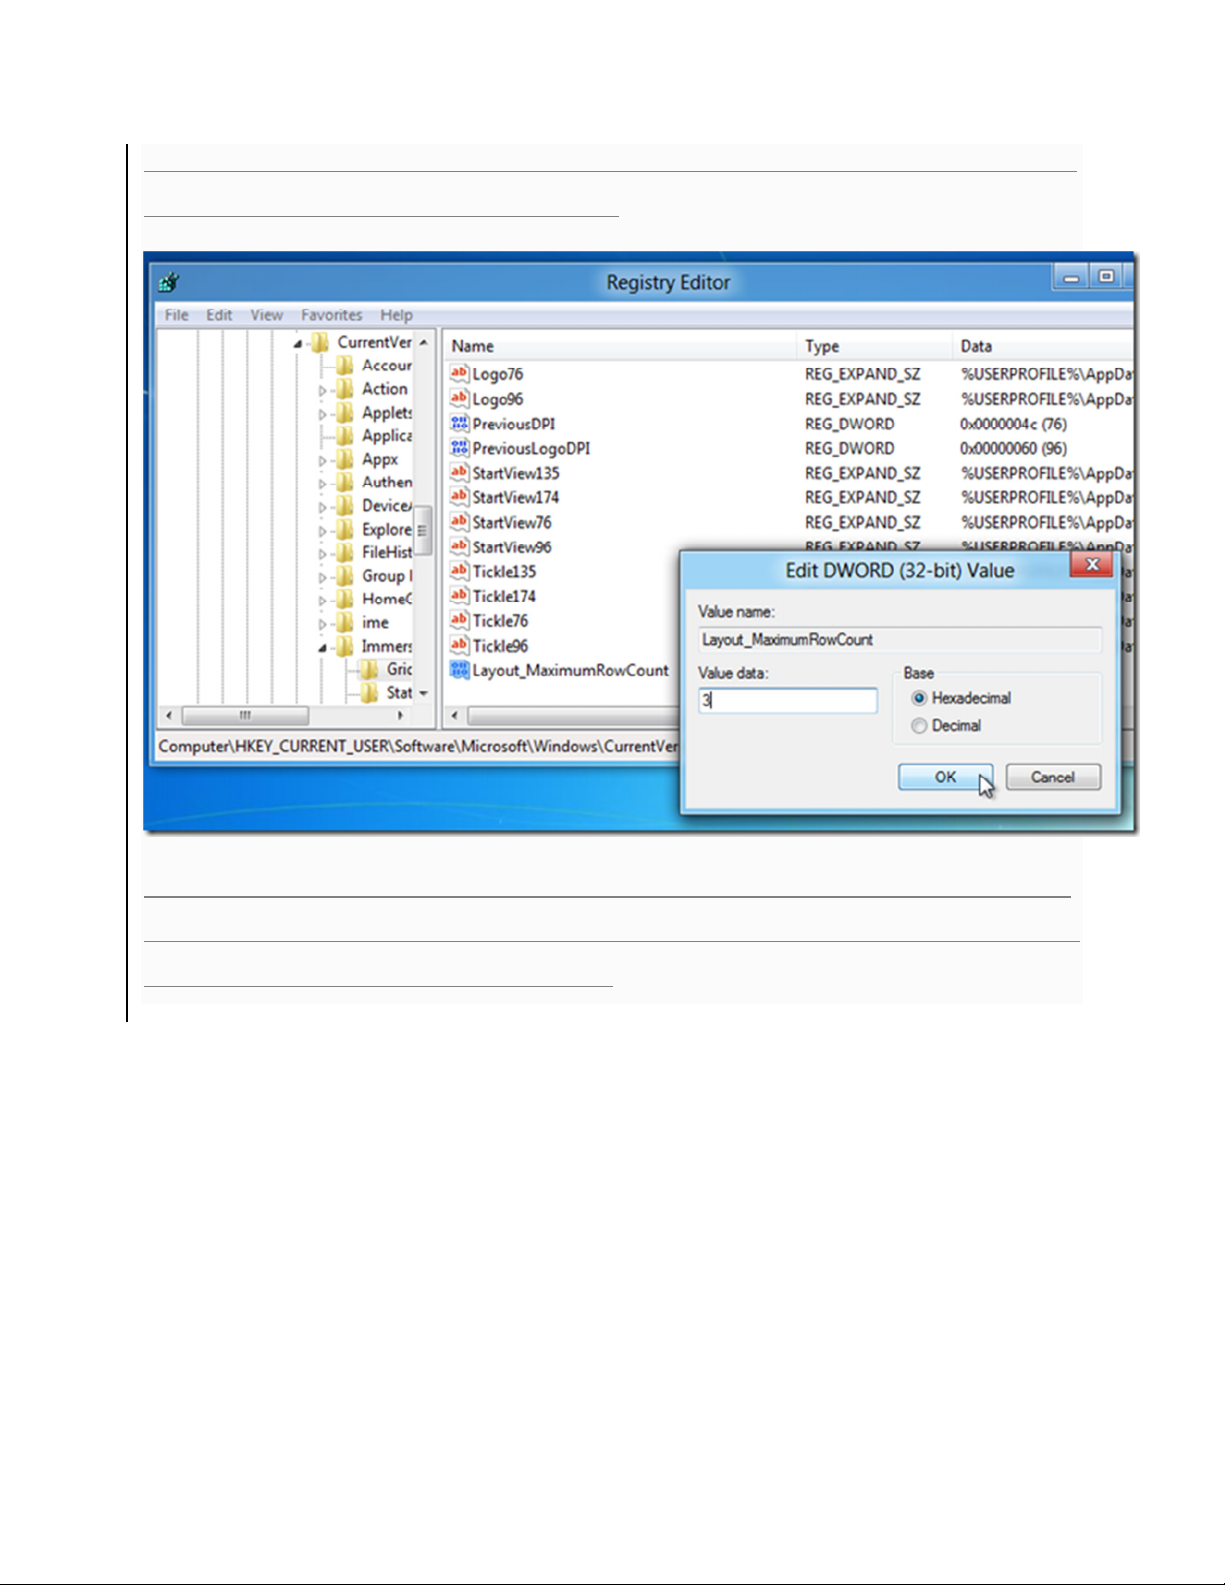The width and height of the screenshot is (1225, 1585).
Task: Expand the Action folder node
Action: click(322, 390)
